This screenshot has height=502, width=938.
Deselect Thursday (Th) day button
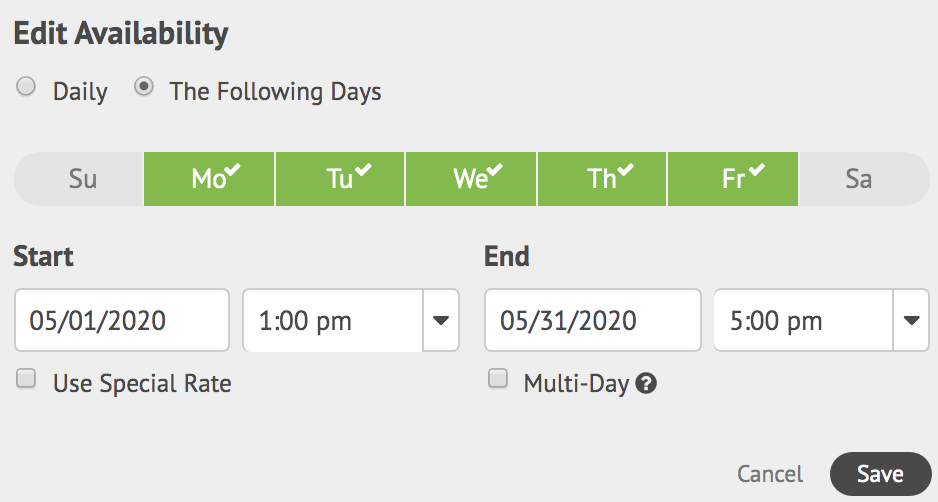pos(602,179)
